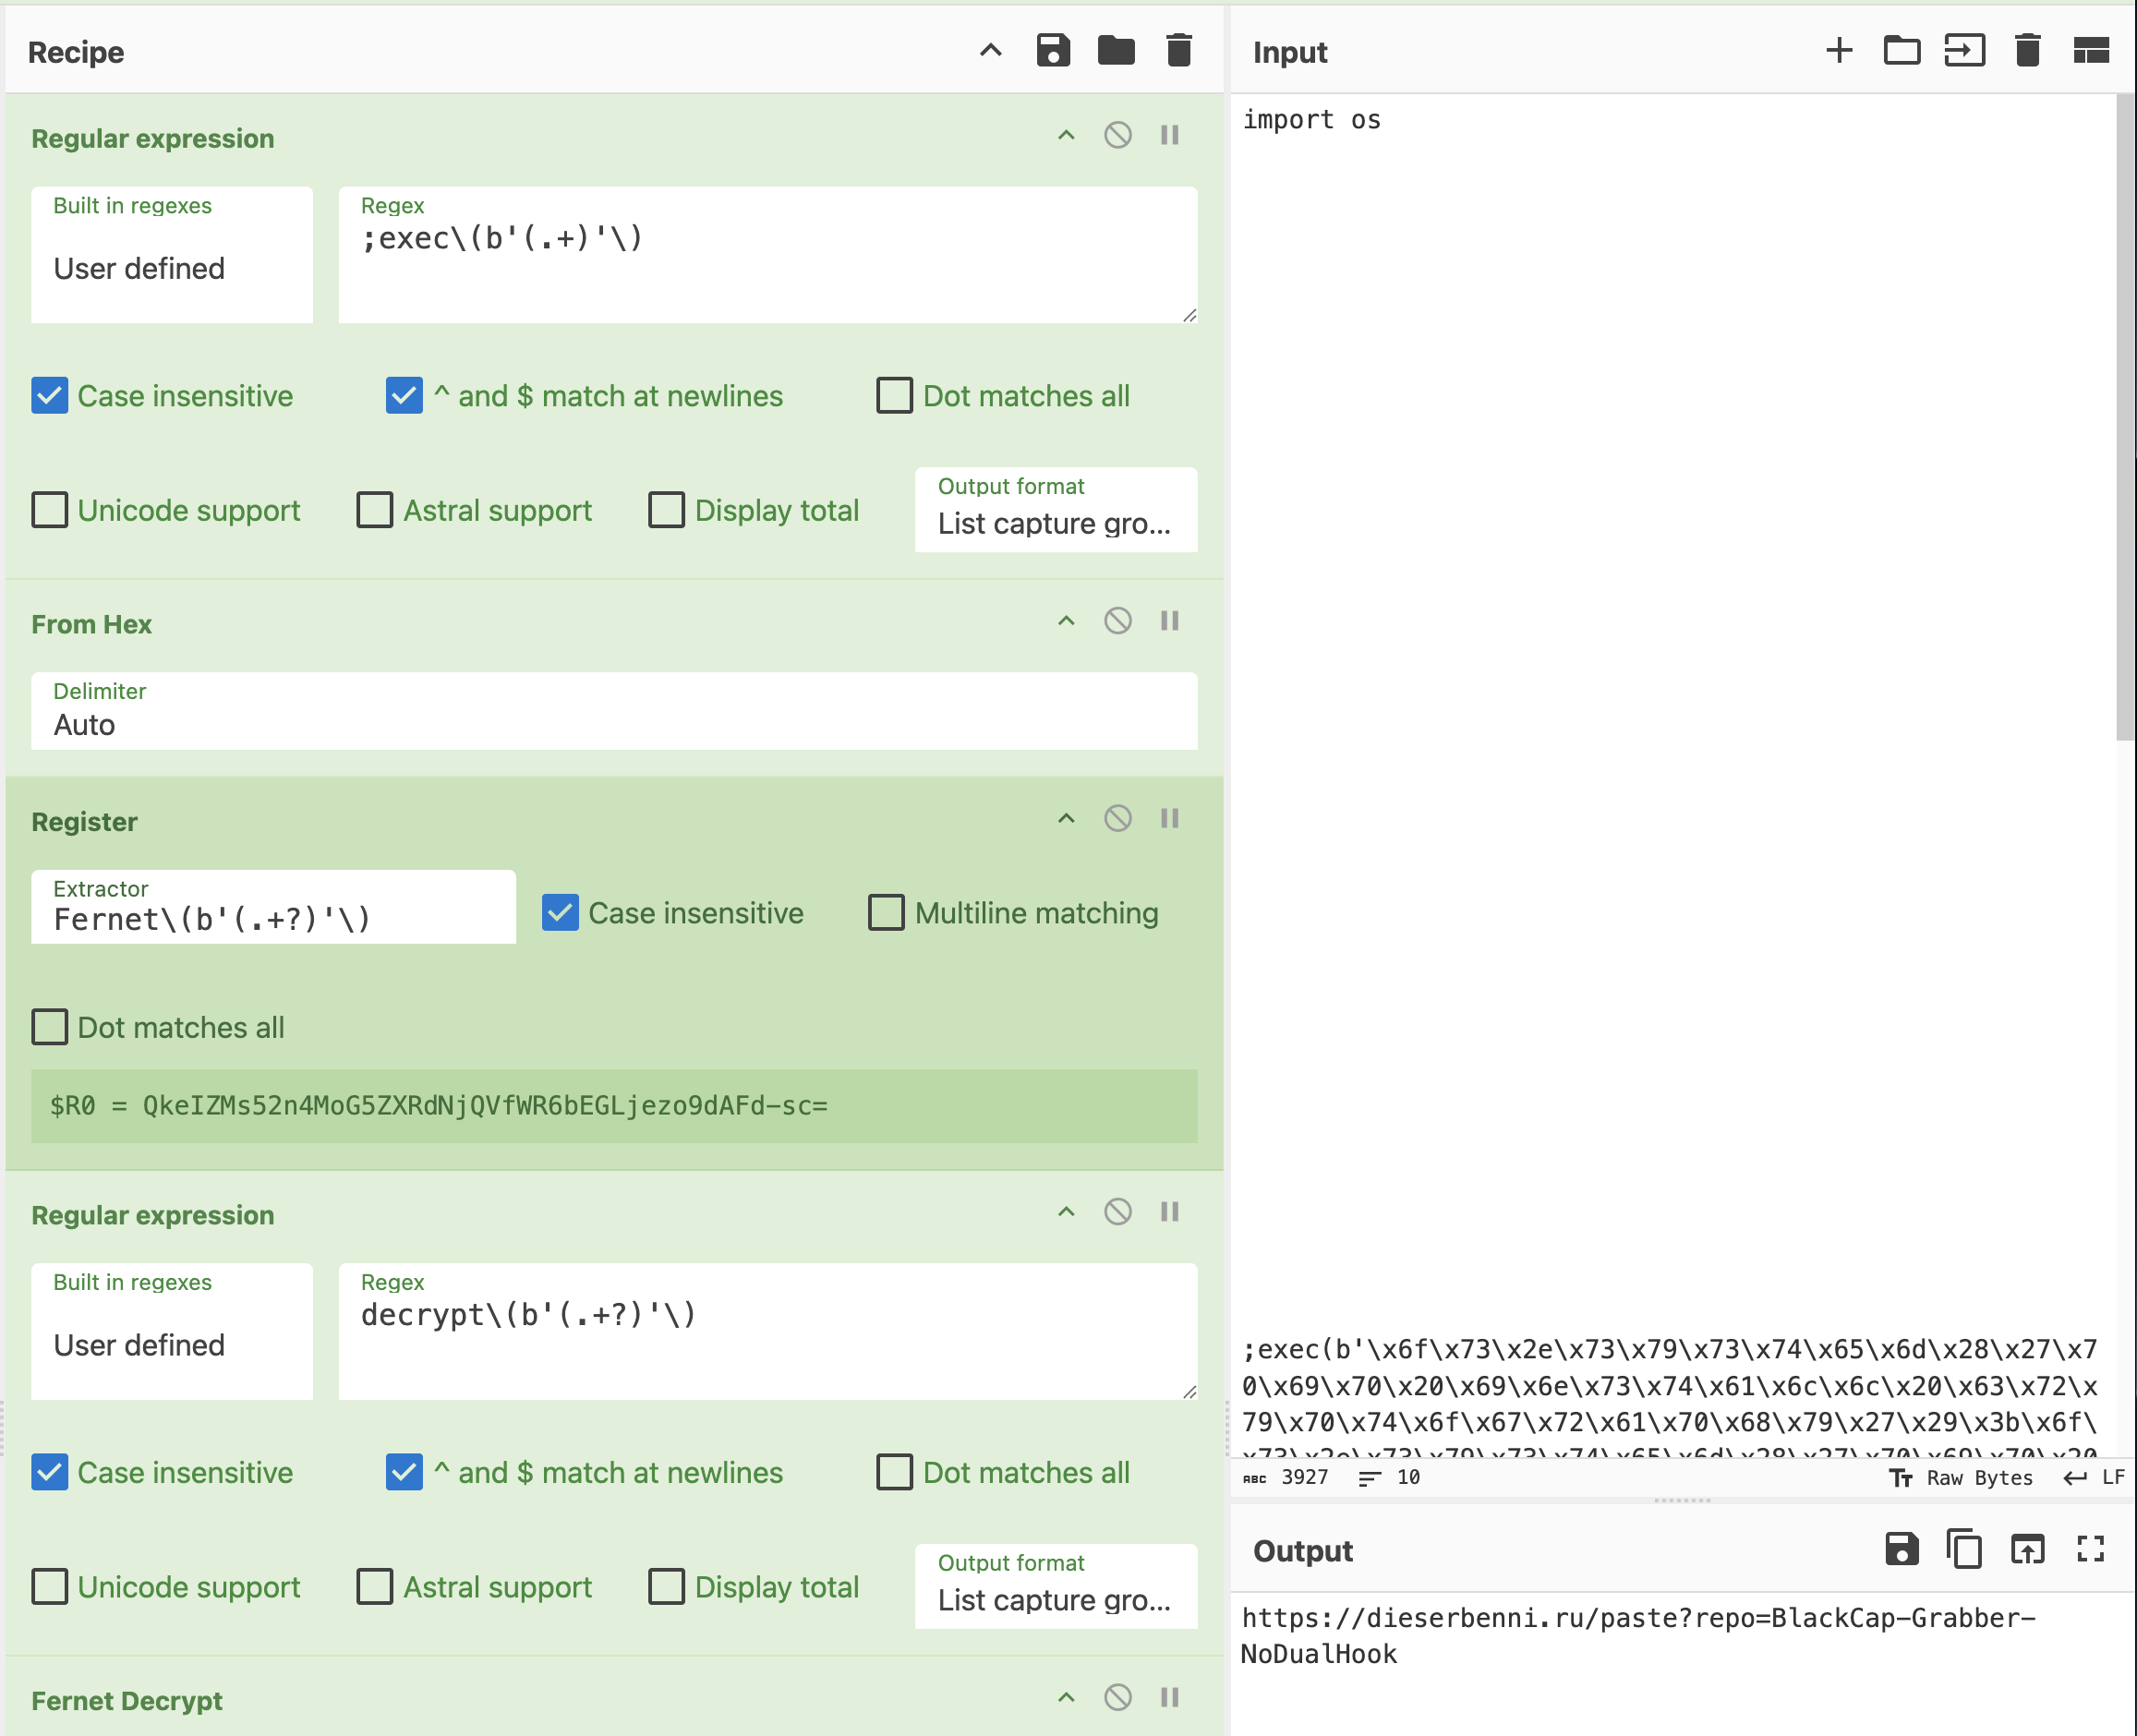The height and width of the screenshot is (1736, 2137).
Task: Open Output format dropdown in first regex
Action: click(x=1056, y=510)
